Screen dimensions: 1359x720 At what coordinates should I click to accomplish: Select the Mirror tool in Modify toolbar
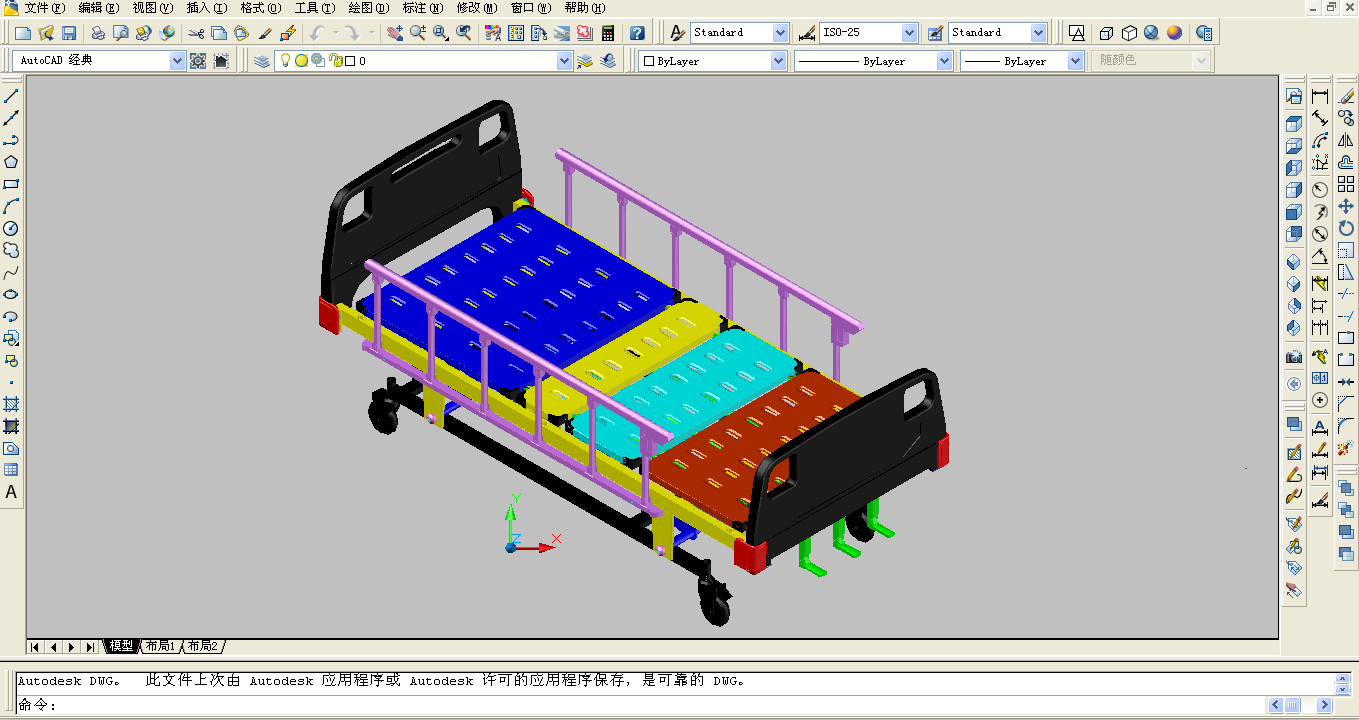[1345, 140]
